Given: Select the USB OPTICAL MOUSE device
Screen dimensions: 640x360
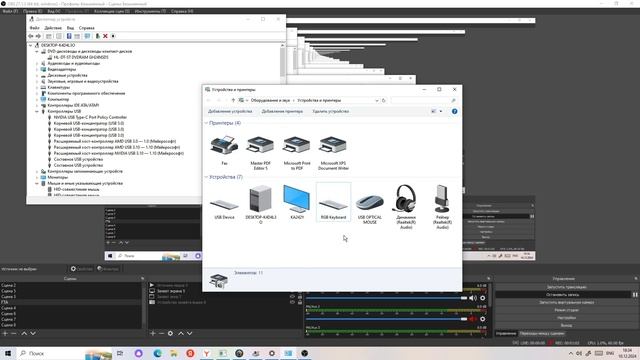Looking at the screenshot, I should [x=370, y=204].
